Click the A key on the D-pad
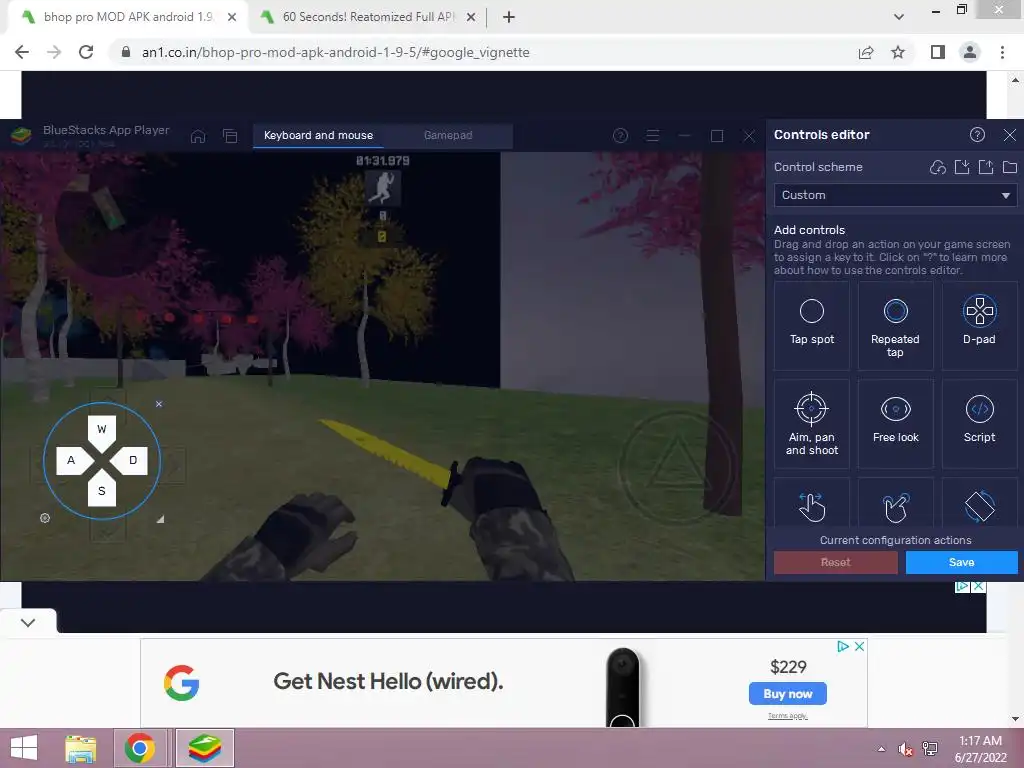This screenshot has width=1024, height=768. tap(71, 460)
